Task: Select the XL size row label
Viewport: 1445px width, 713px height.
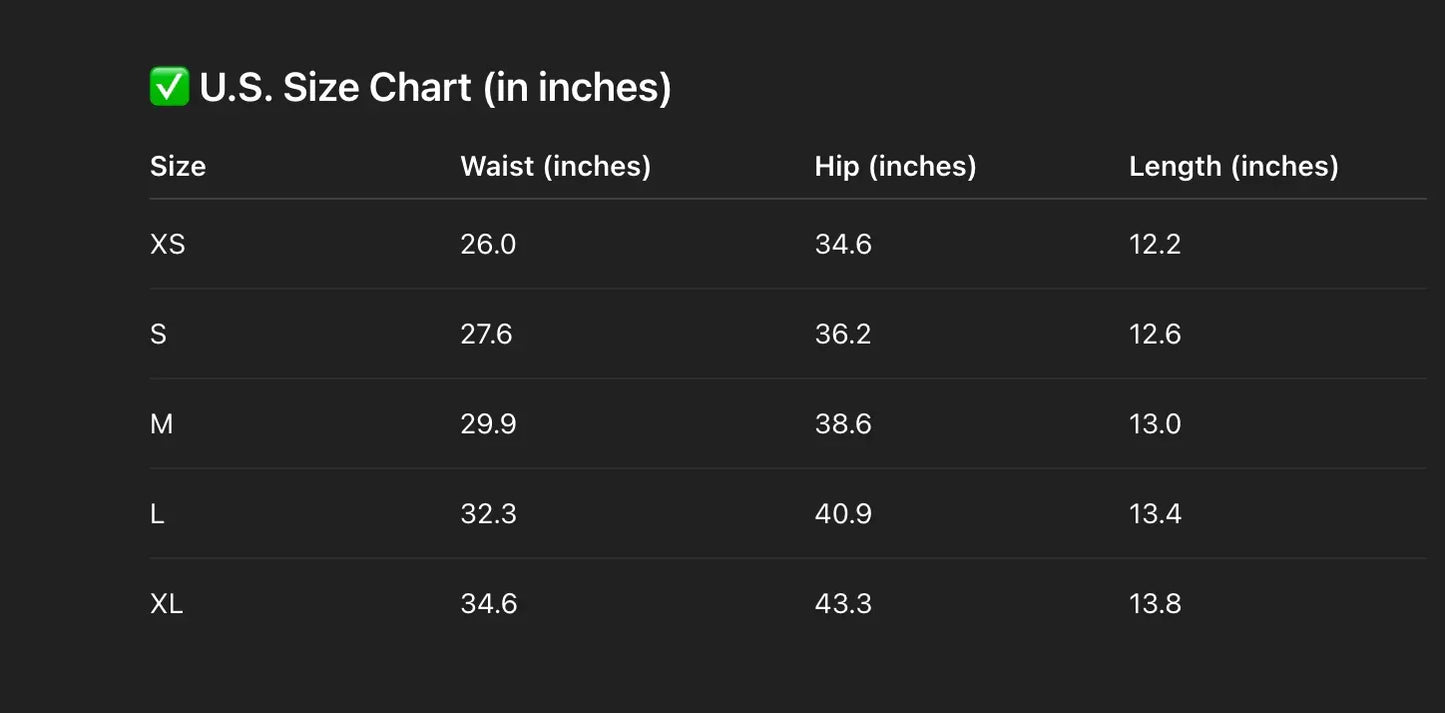Action: click(x=166, y=604)
